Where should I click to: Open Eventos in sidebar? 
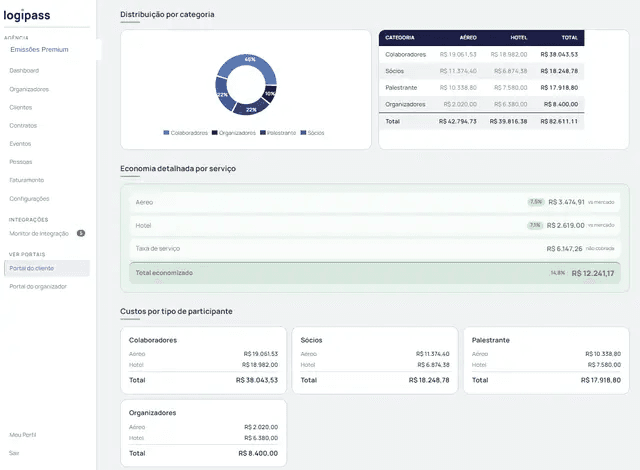20,144
